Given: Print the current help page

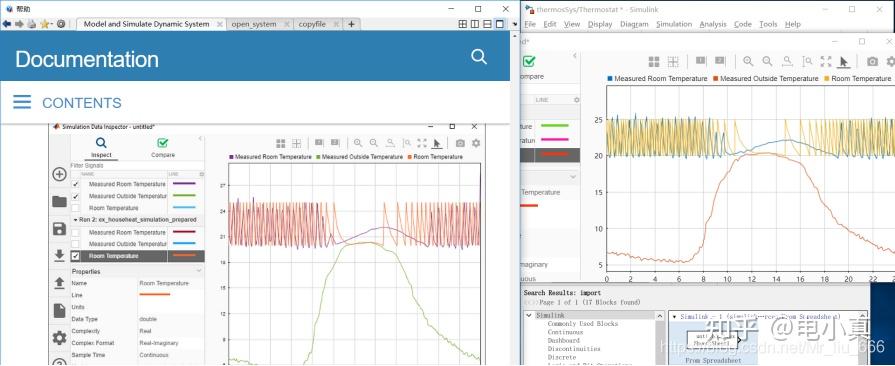Looking at the screenshot, I should (x=31, y=24).
